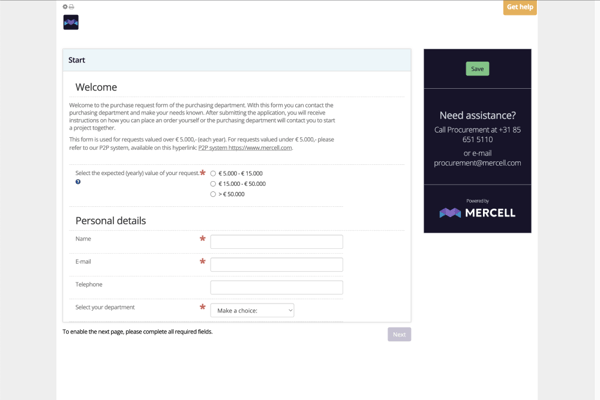Click the Need assistance? heading
This screenshot has width=600, height=400.
tap(477, 115)
